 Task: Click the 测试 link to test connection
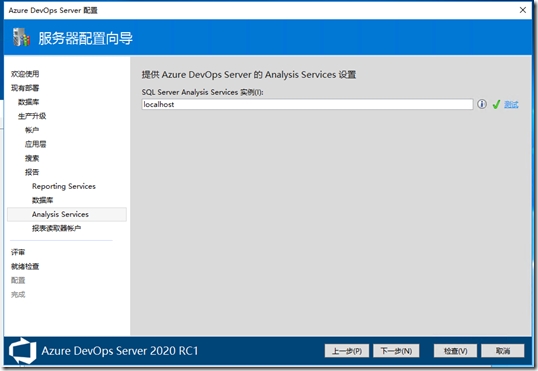click(511, 104)
